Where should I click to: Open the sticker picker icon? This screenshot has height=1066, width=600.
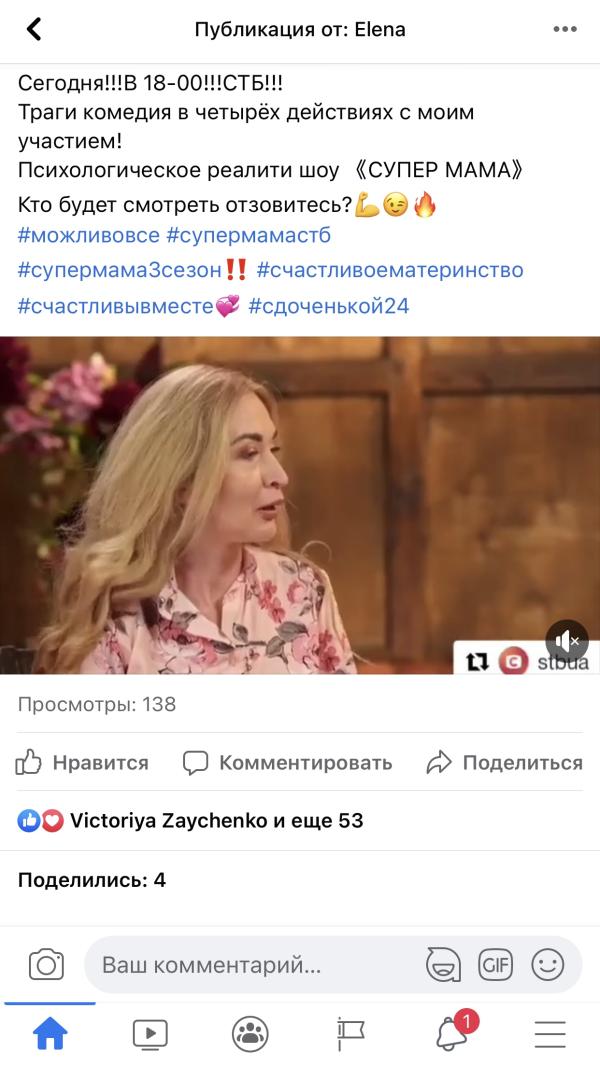[x=443, y=965]
